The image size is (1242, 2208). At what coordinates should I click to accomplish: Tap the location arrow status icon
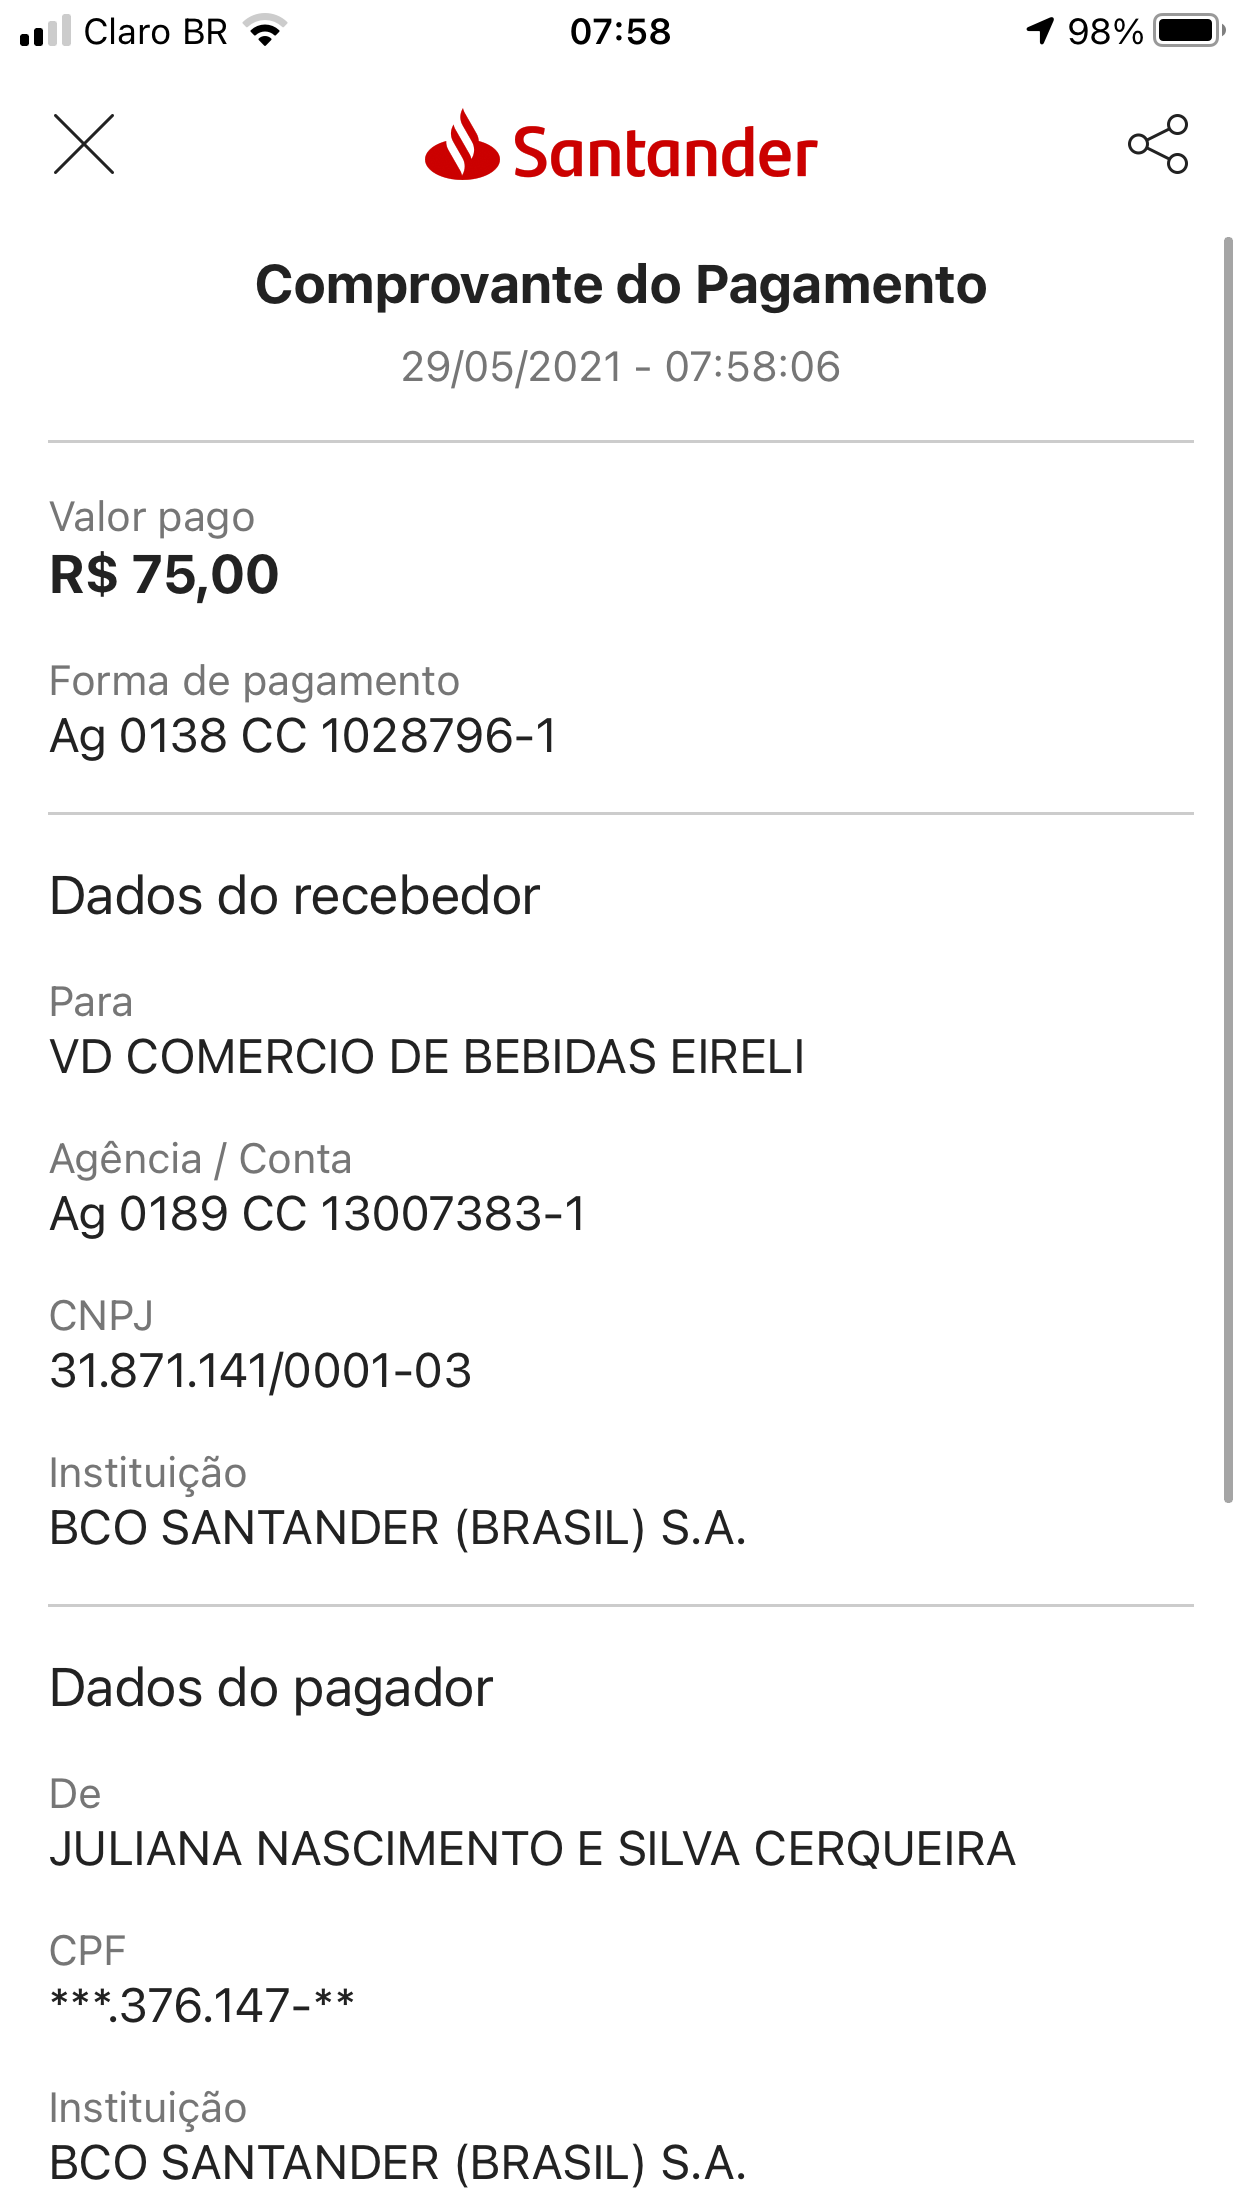click(x=1040, y=31)
